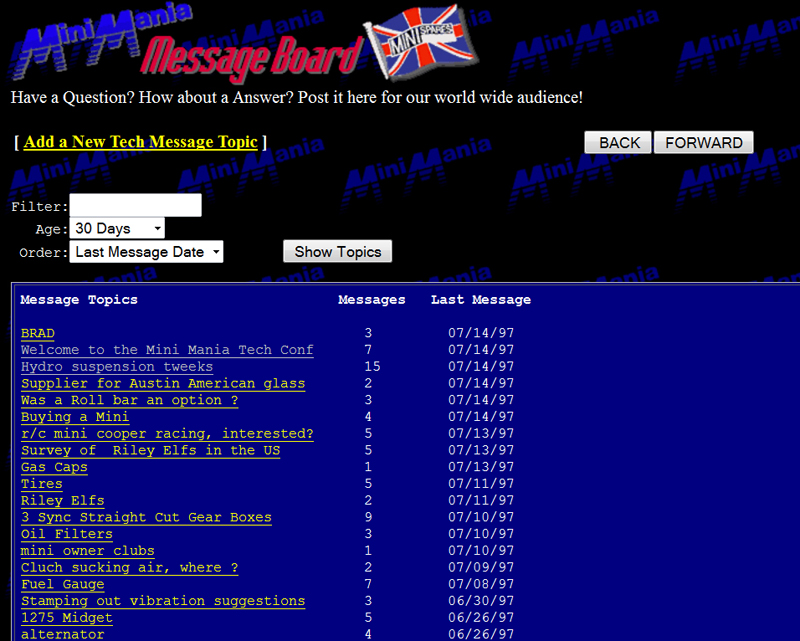This screenshot has width=800, height=641.
Task: Click date 07/09/97 in Cluch sucking air row
Action: 481,568
